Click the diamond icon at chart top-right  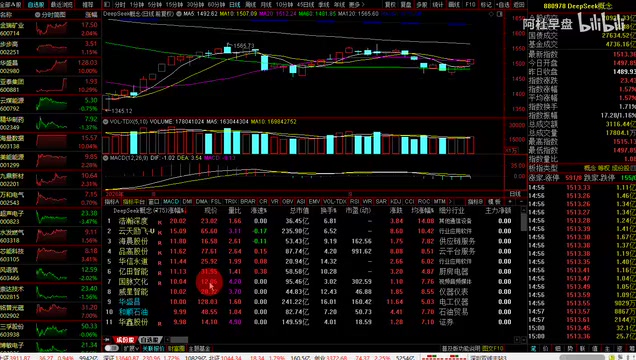(x=491, y=14)
